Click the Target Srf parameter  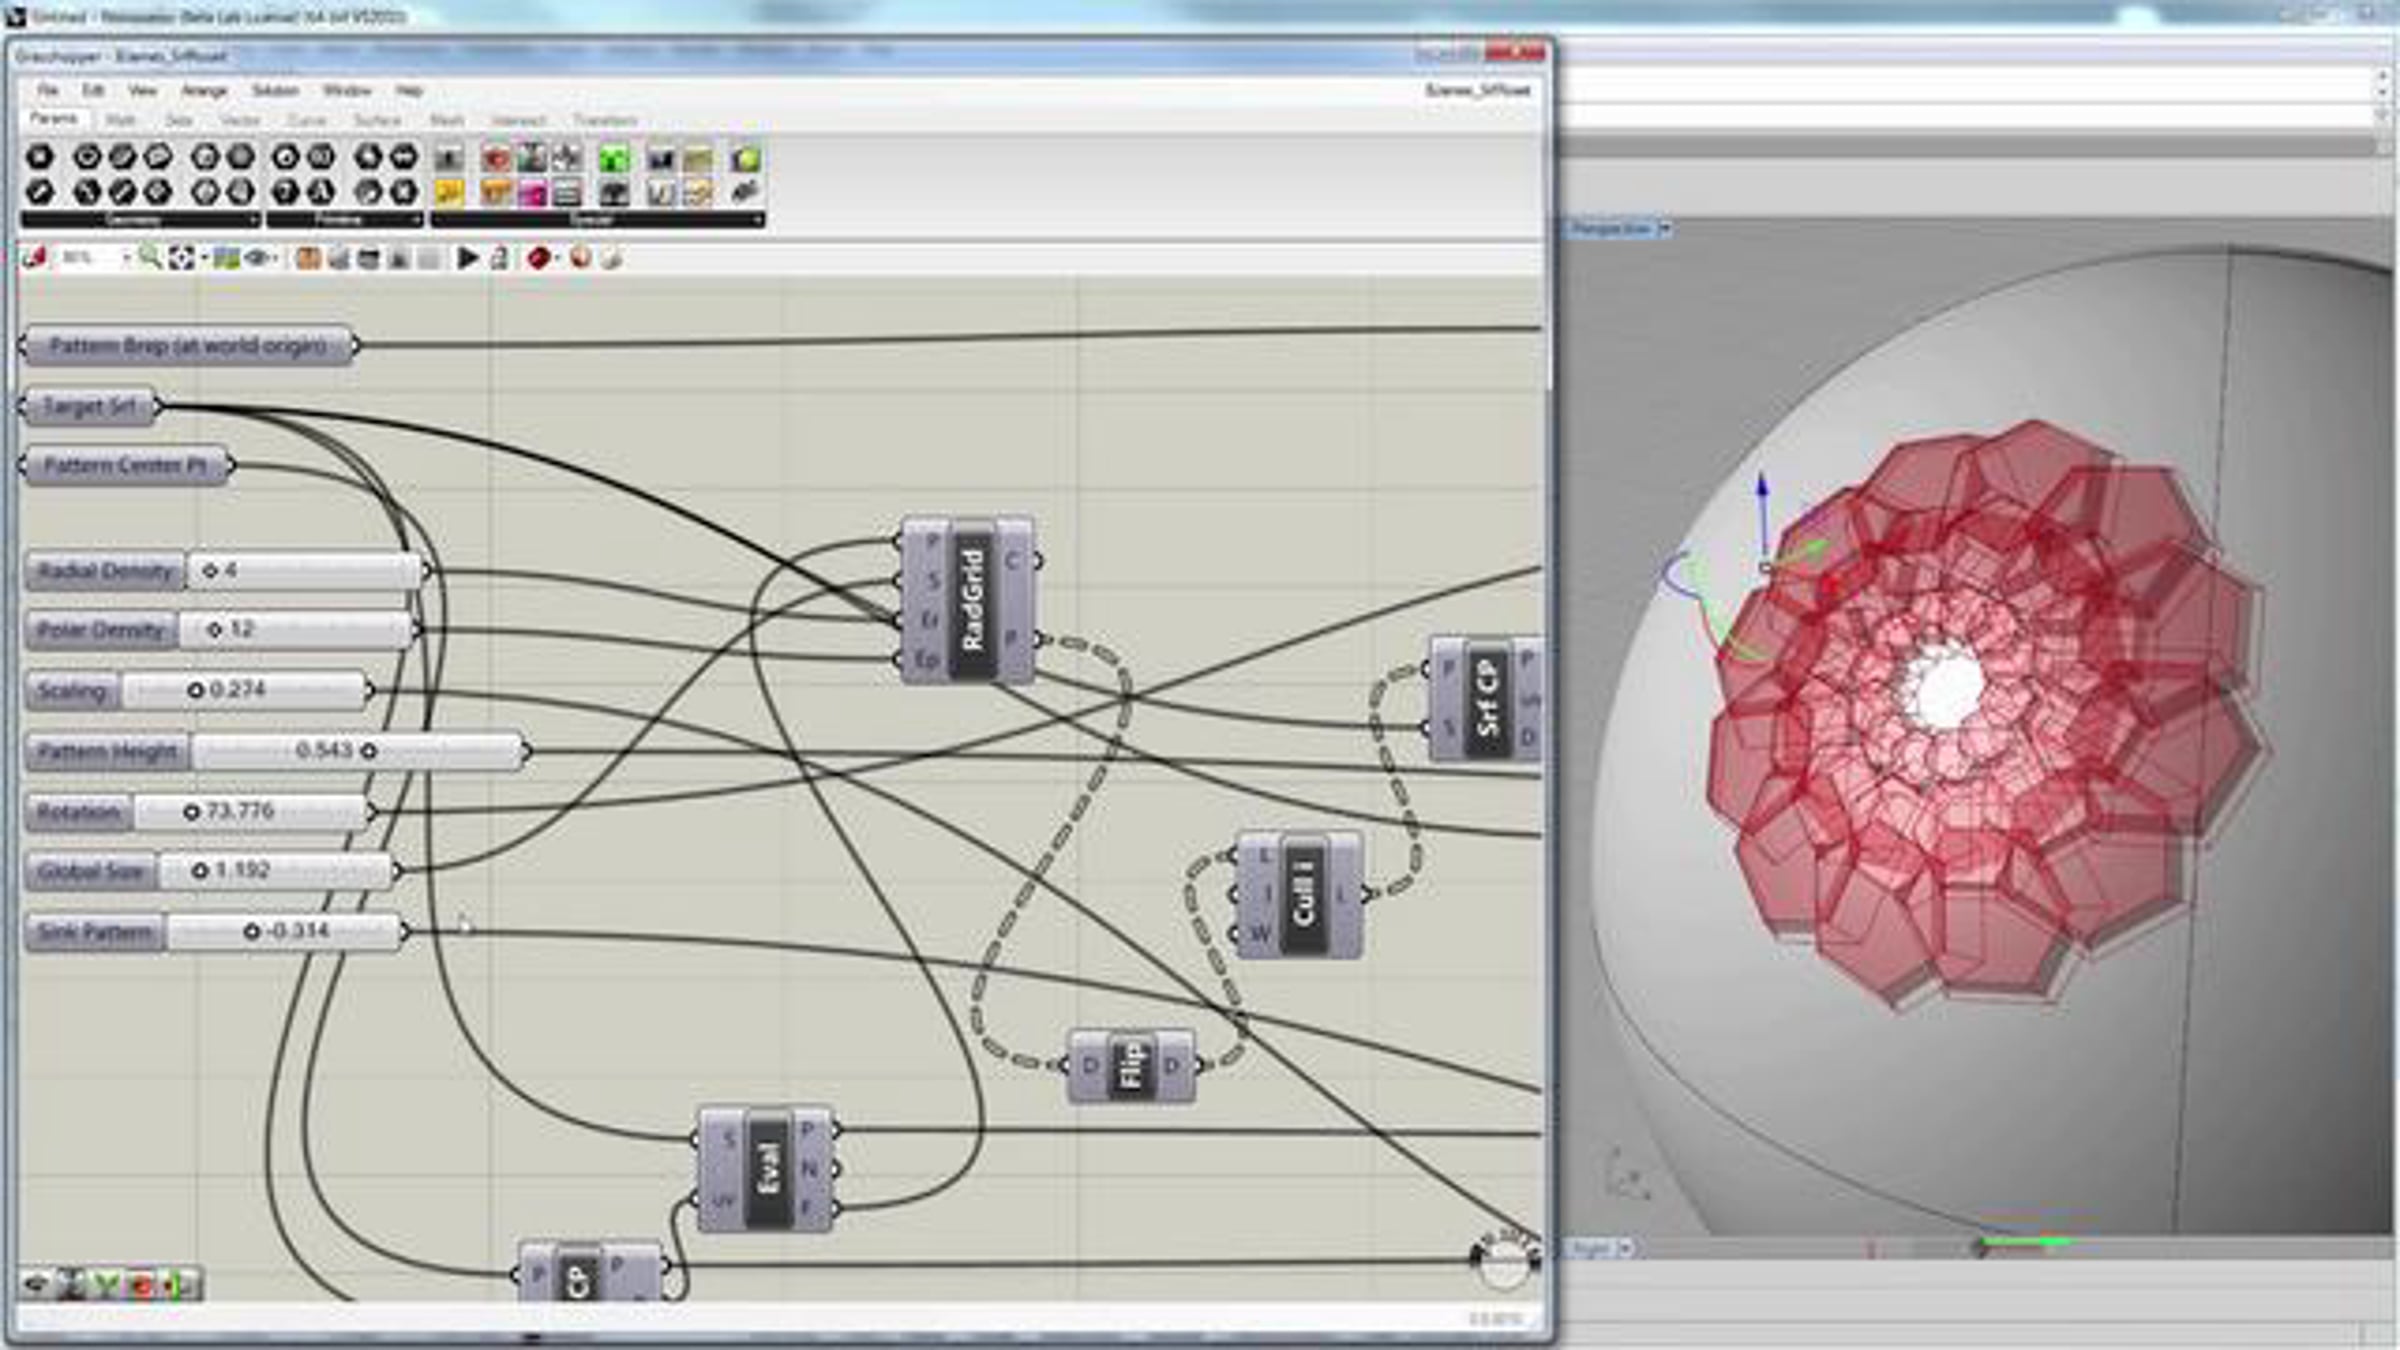coord(89,406)
